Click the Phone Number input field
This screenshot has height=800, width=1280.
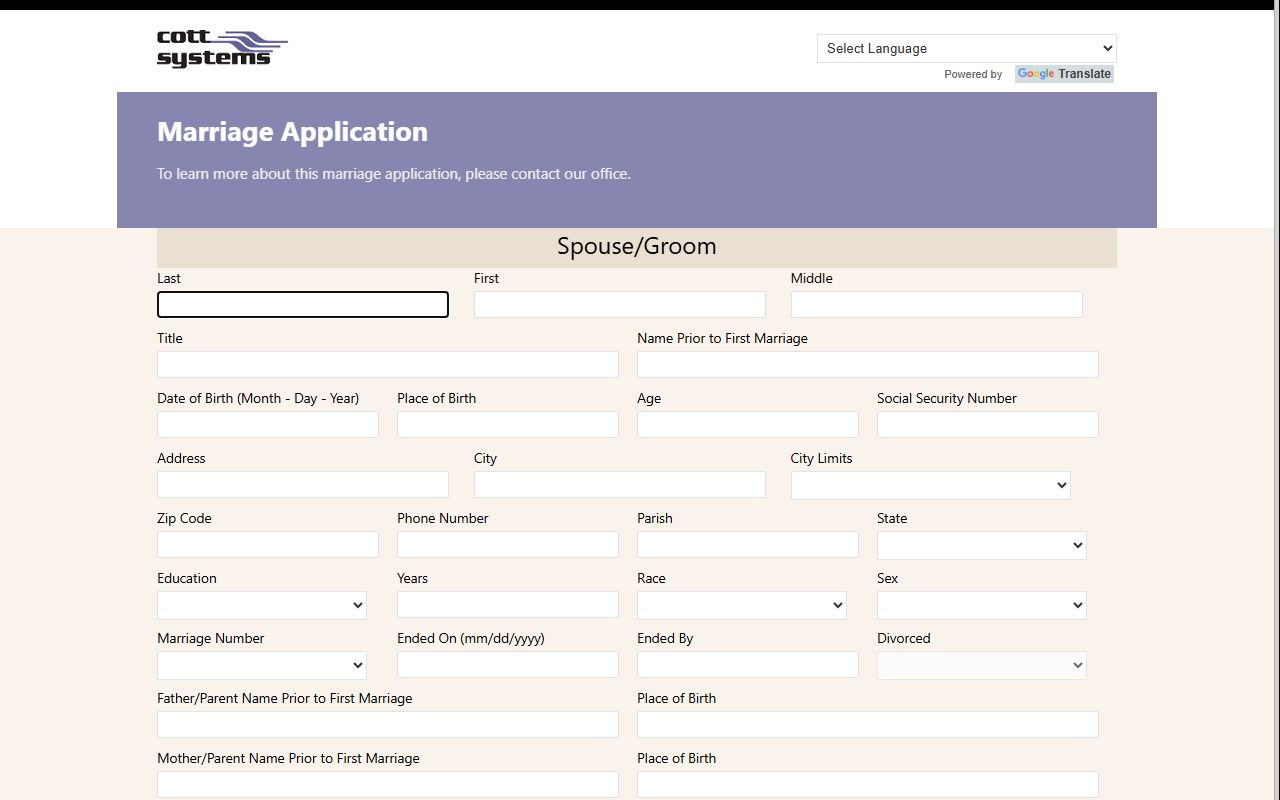tap(508, 544)
